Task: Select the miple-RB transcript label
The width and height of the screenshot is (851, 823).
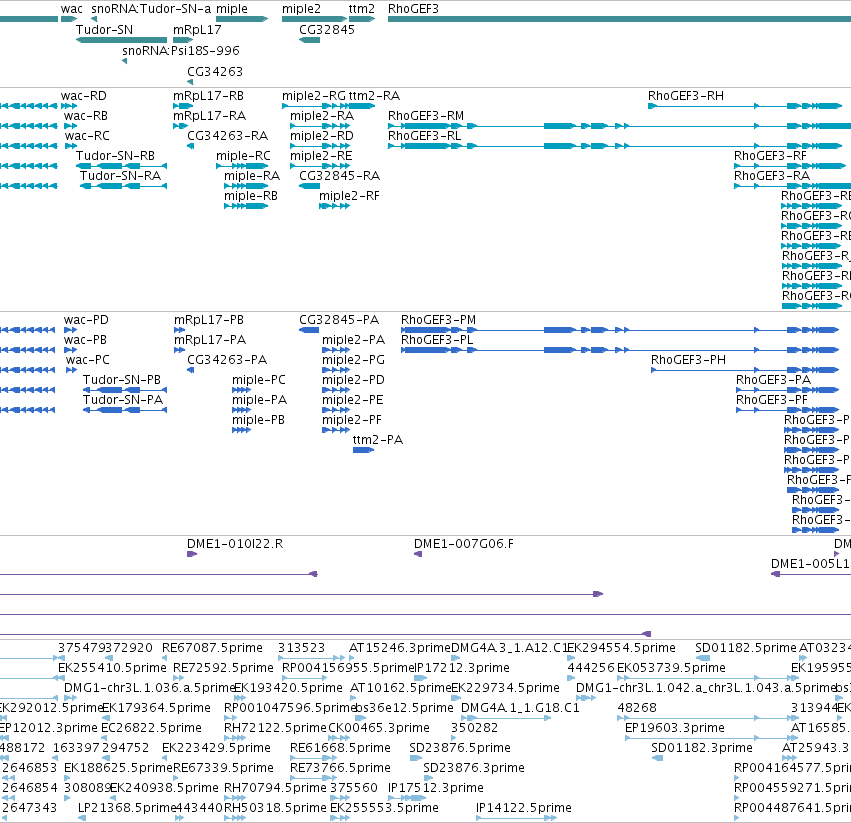Action: 251,196
